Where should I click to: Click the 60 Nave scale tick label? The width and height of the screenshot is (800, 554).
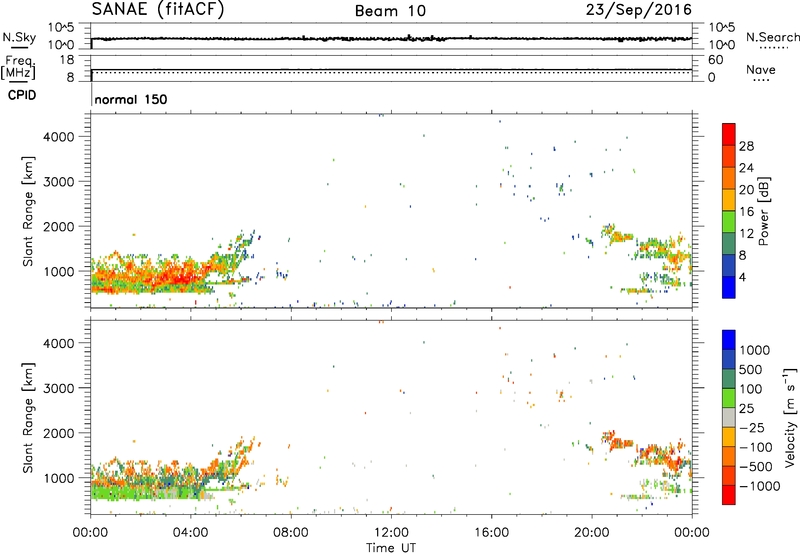point(716,60)
